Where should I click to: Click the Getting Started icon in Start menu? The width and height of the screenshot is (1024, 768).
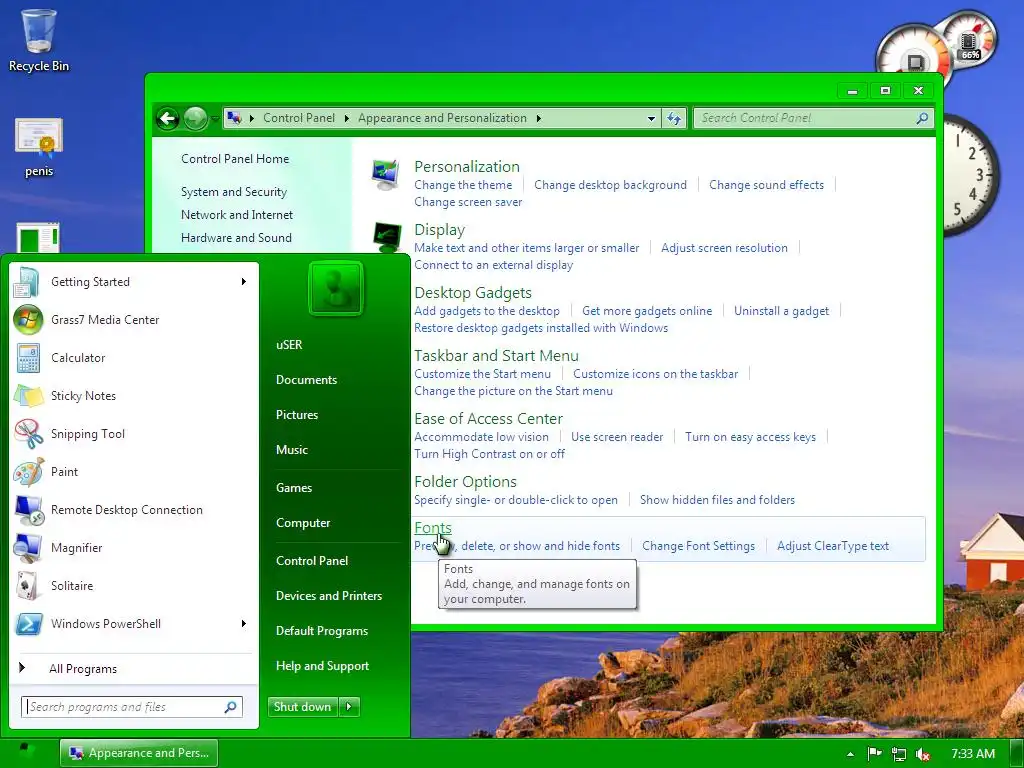coord(27,282)
